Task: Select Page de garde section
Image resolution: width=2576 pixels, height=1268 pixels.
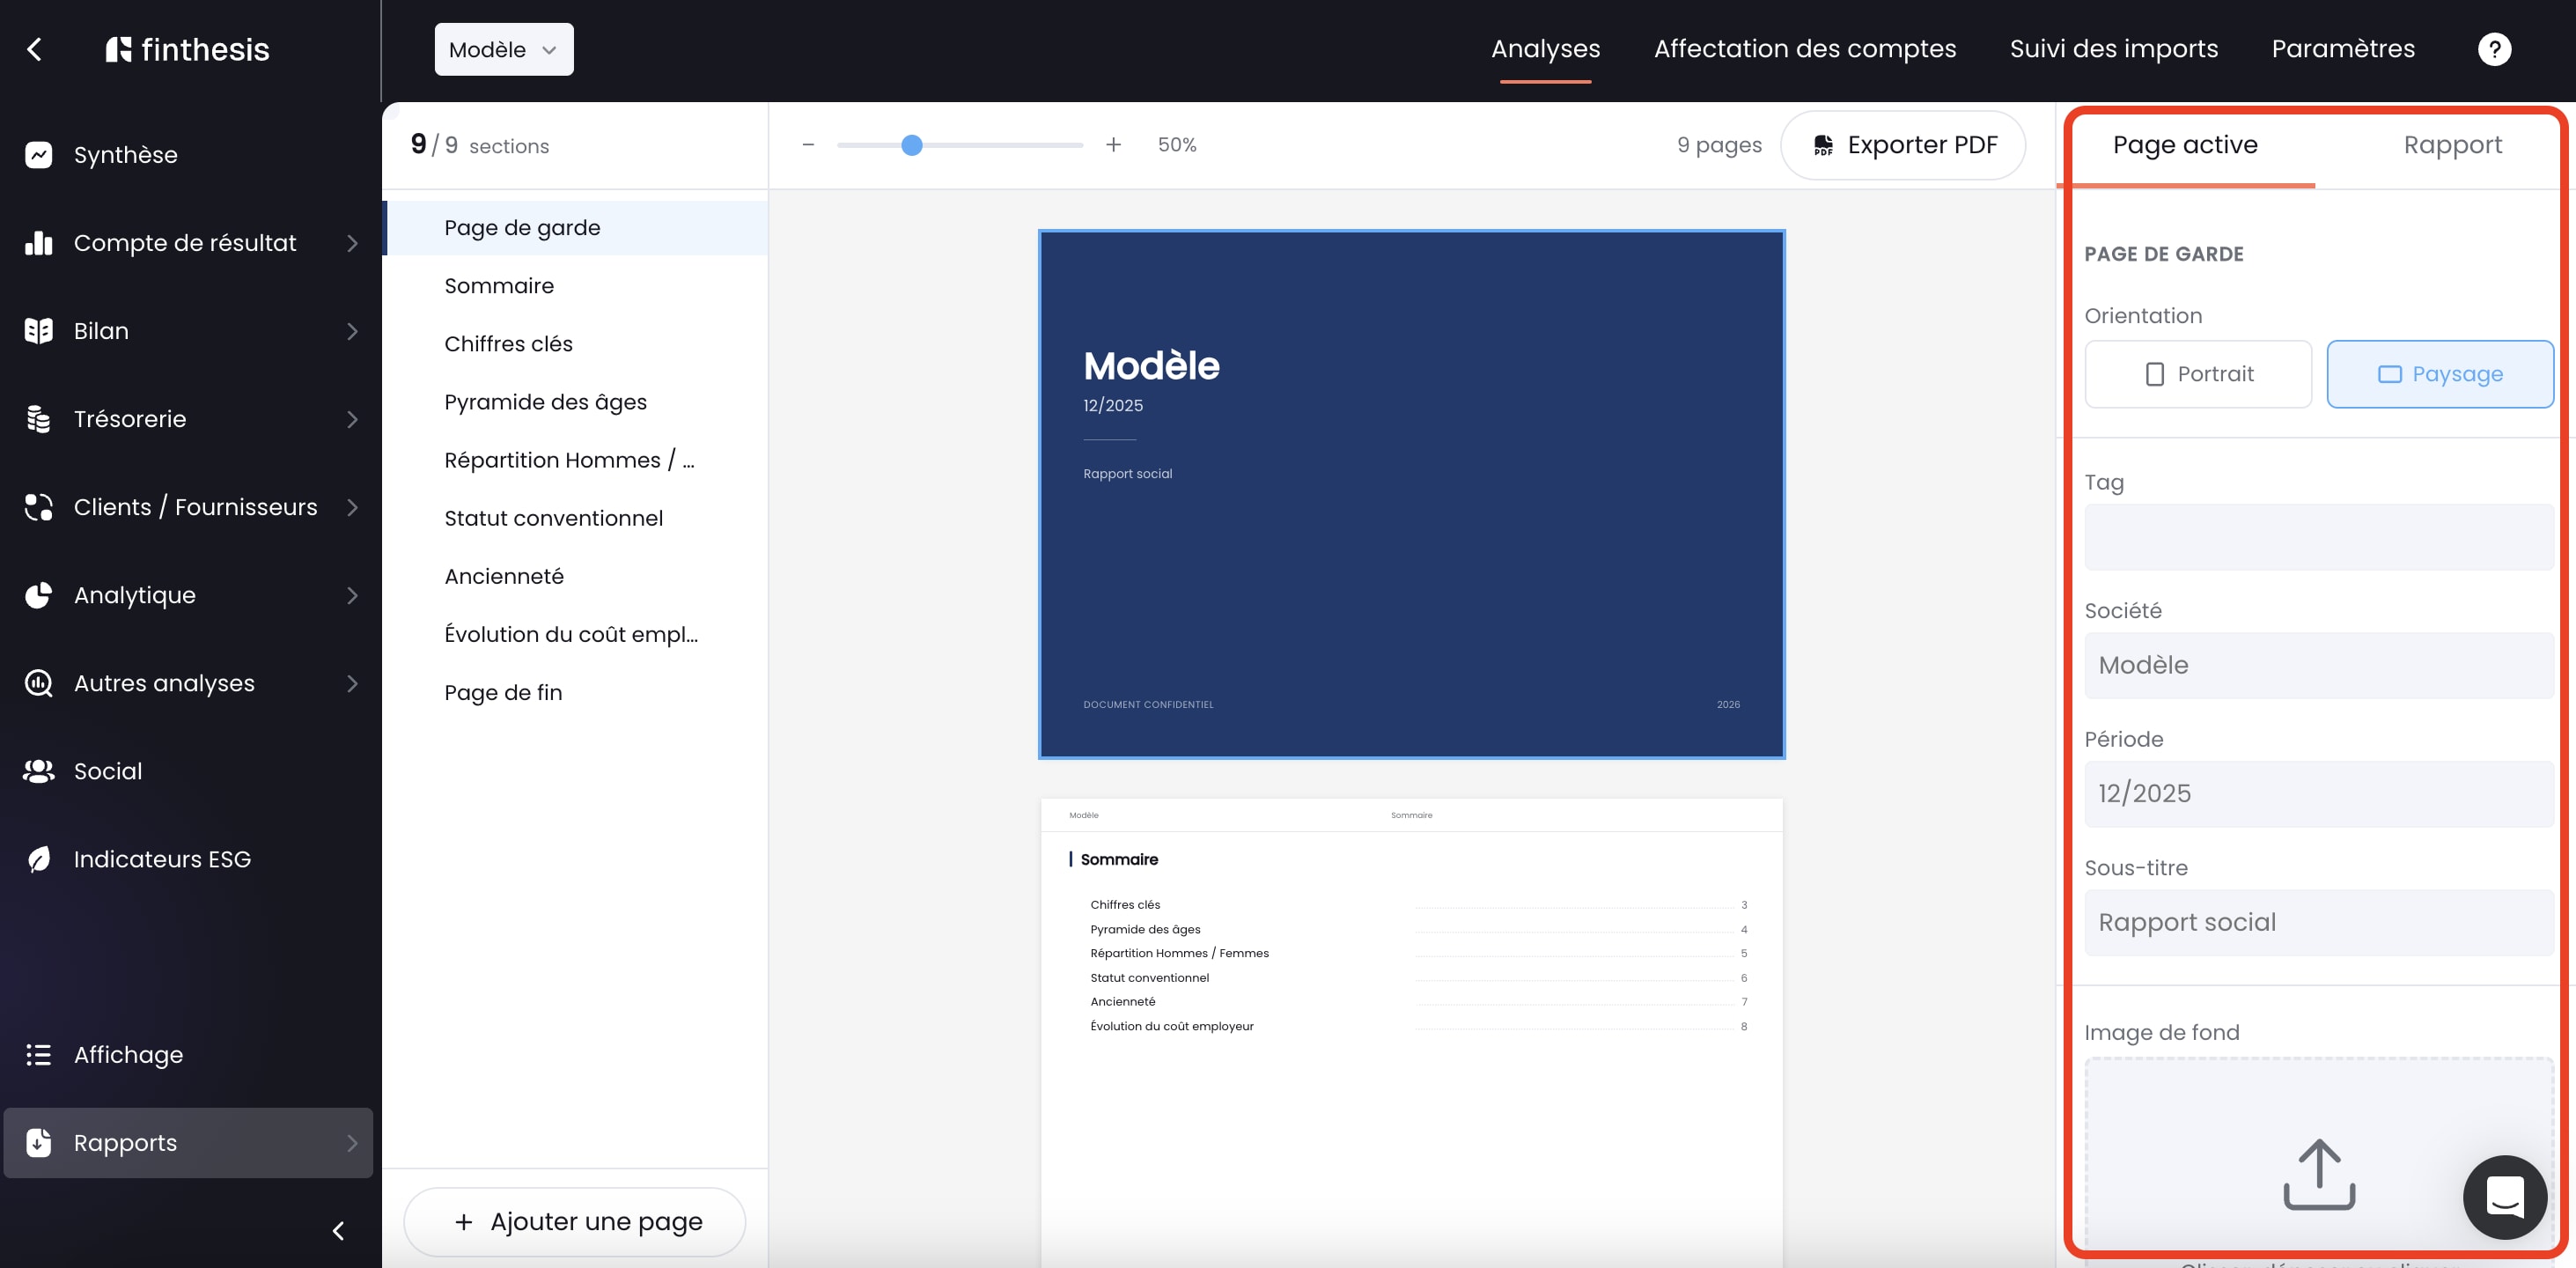Action: point(576,228)
